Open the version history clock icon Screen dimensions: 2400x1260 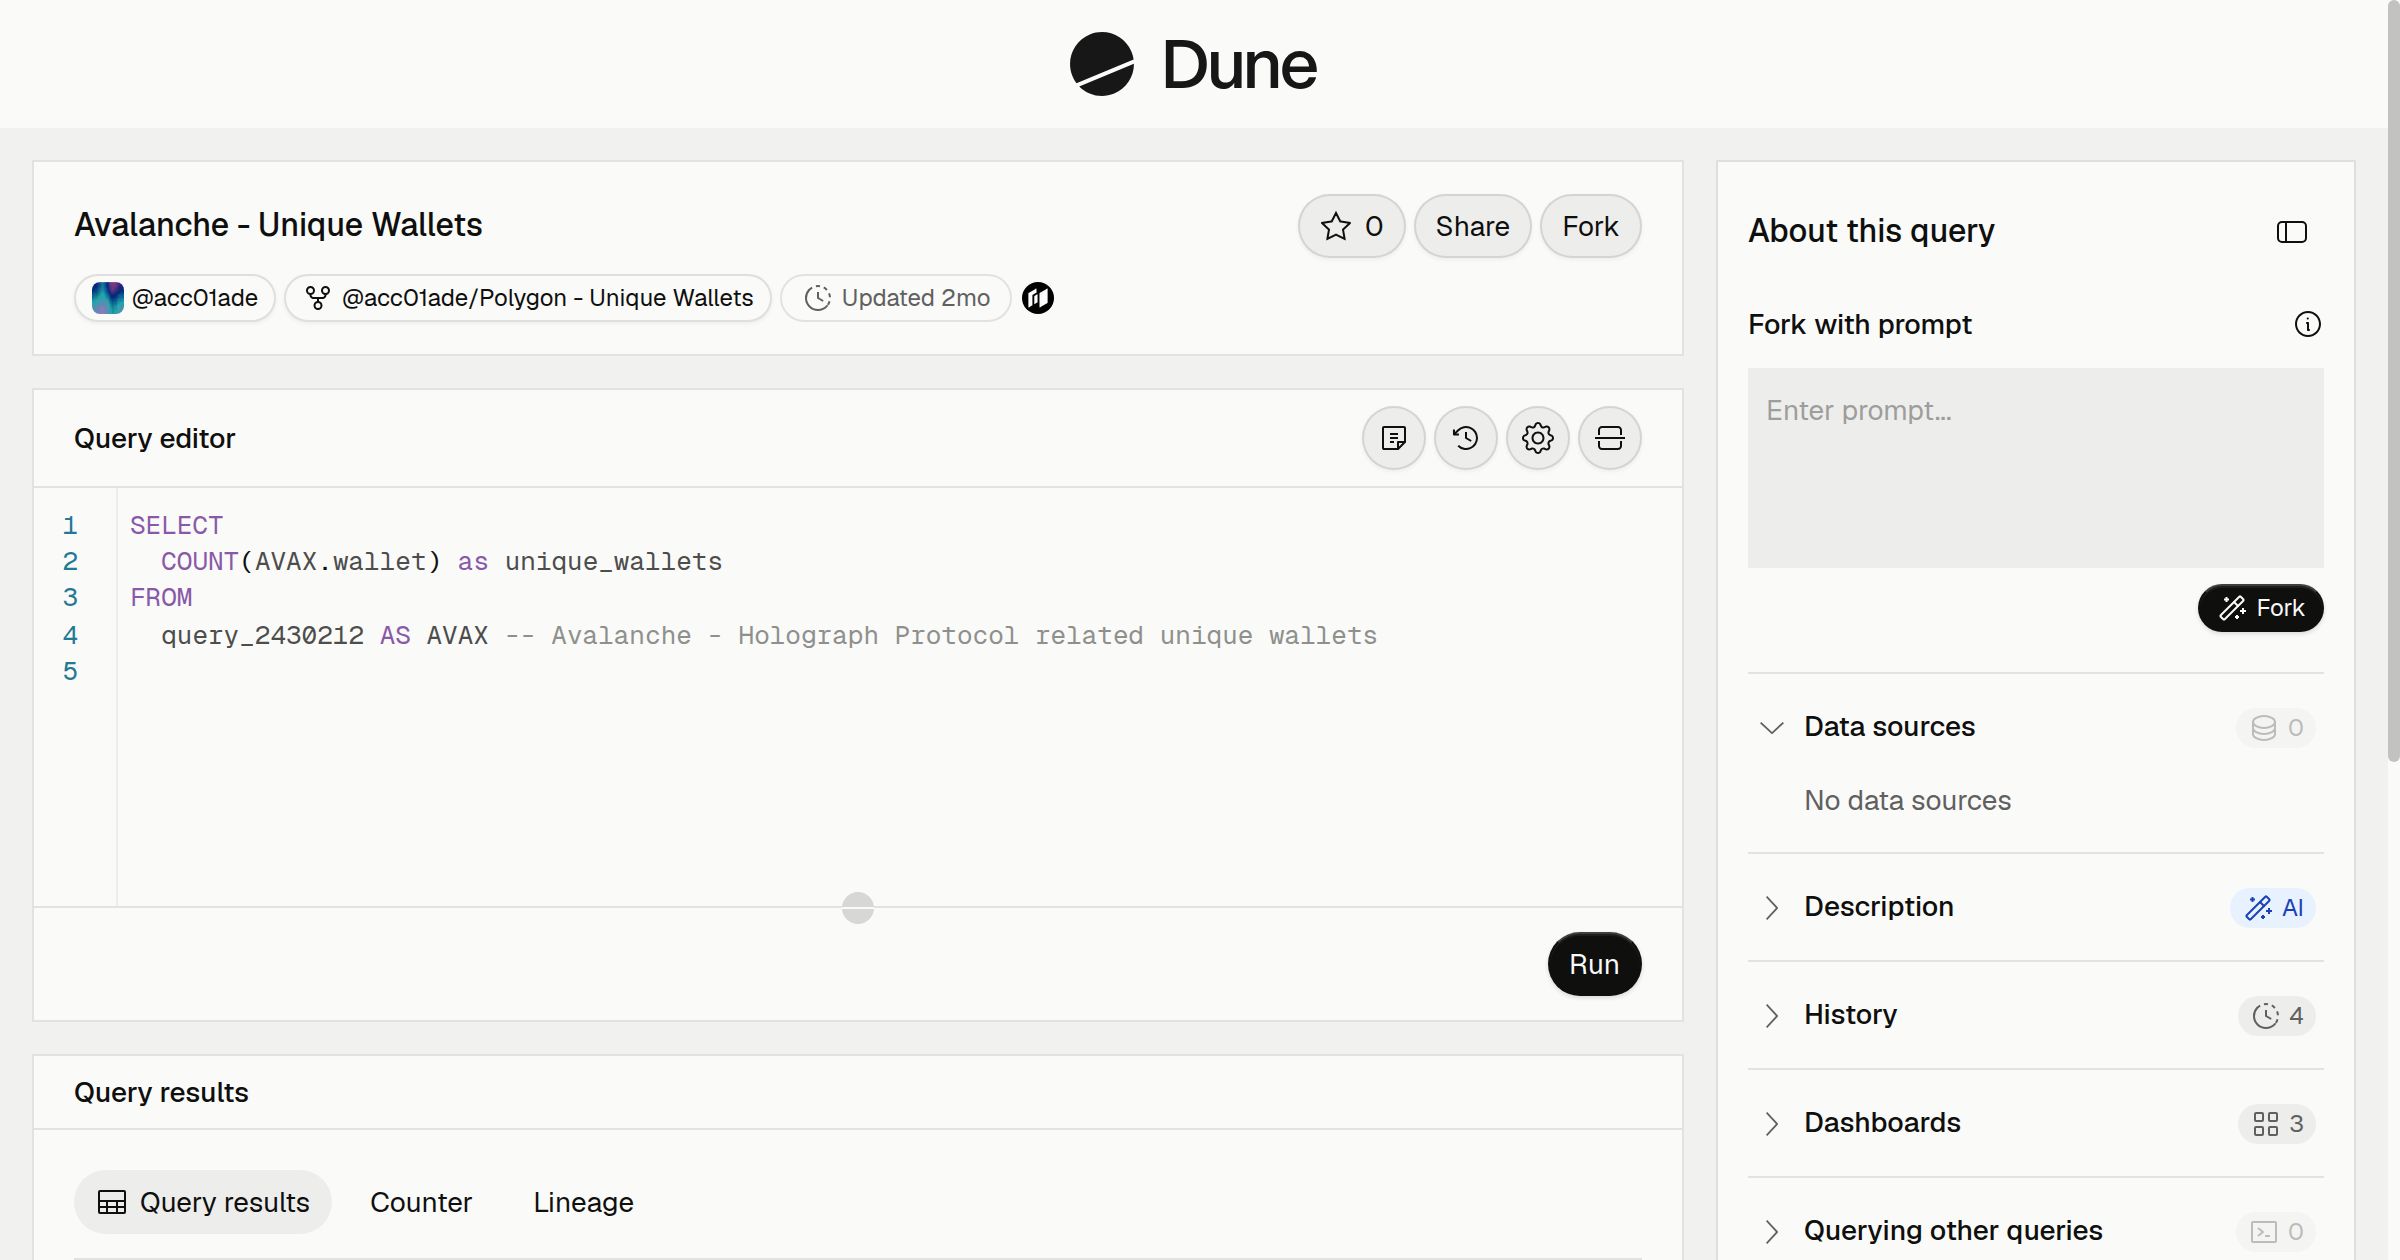coord(1466,438)
